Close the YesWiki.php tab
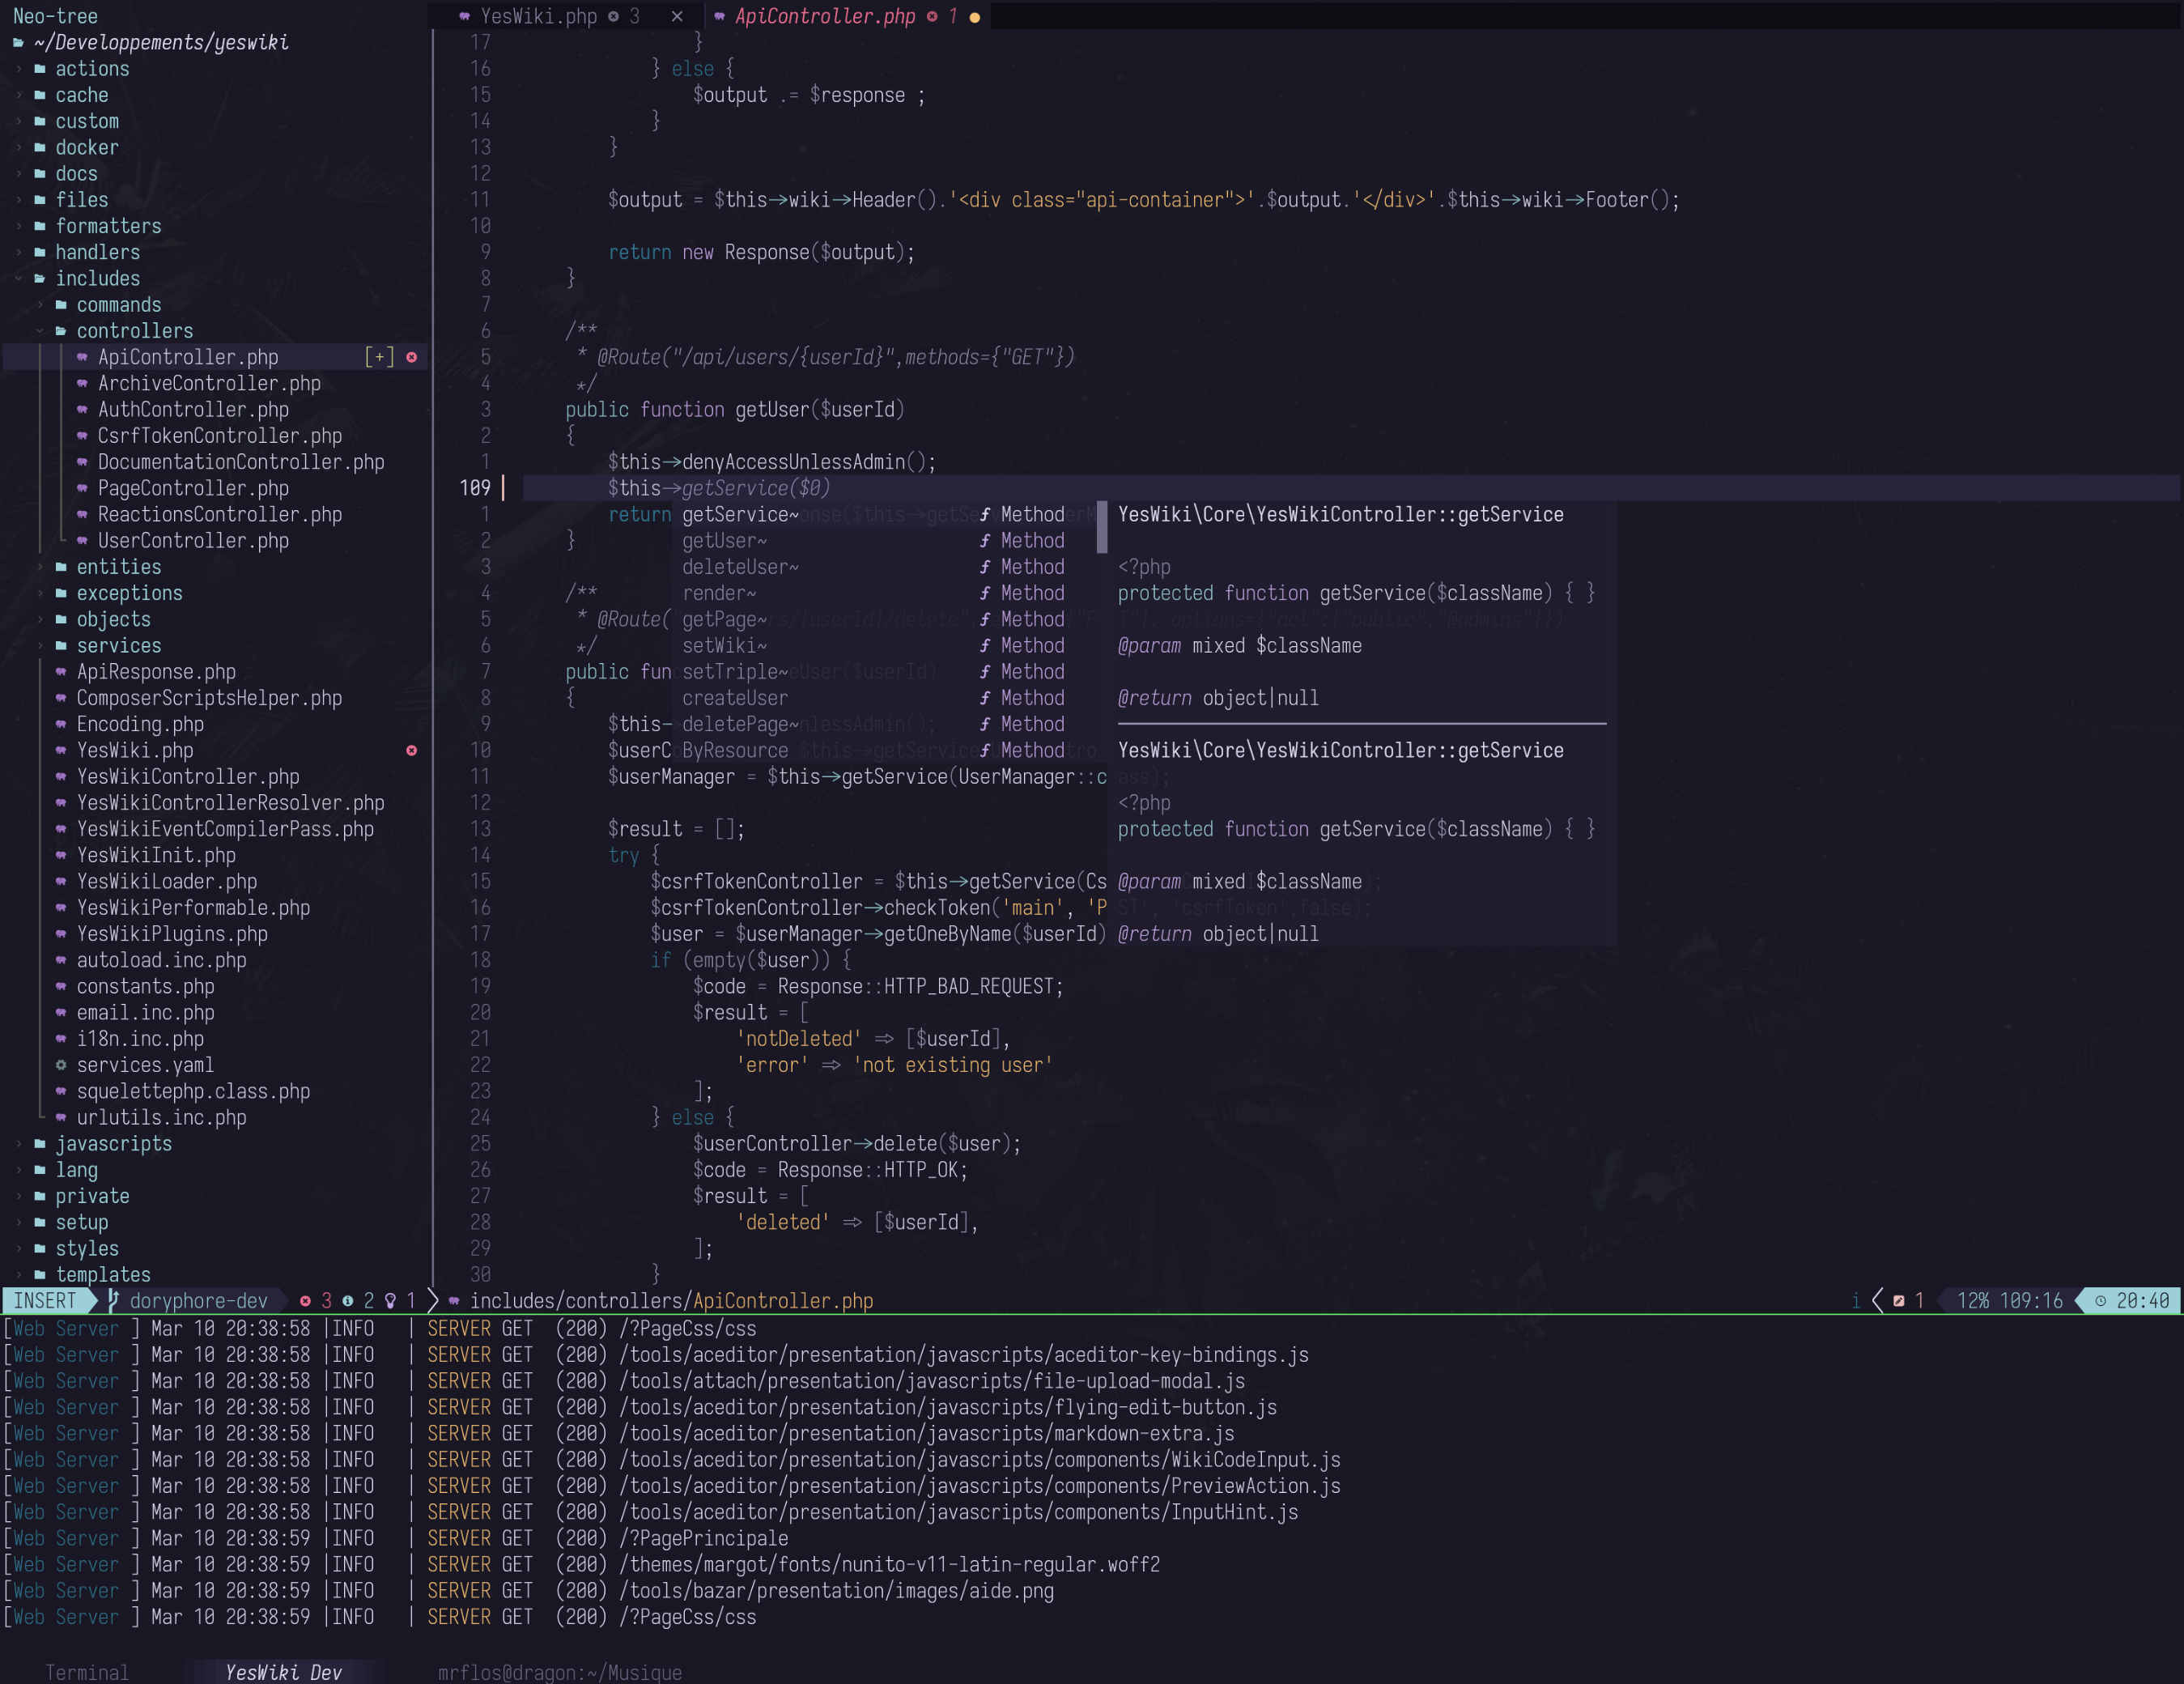 (x=677, y=17)
